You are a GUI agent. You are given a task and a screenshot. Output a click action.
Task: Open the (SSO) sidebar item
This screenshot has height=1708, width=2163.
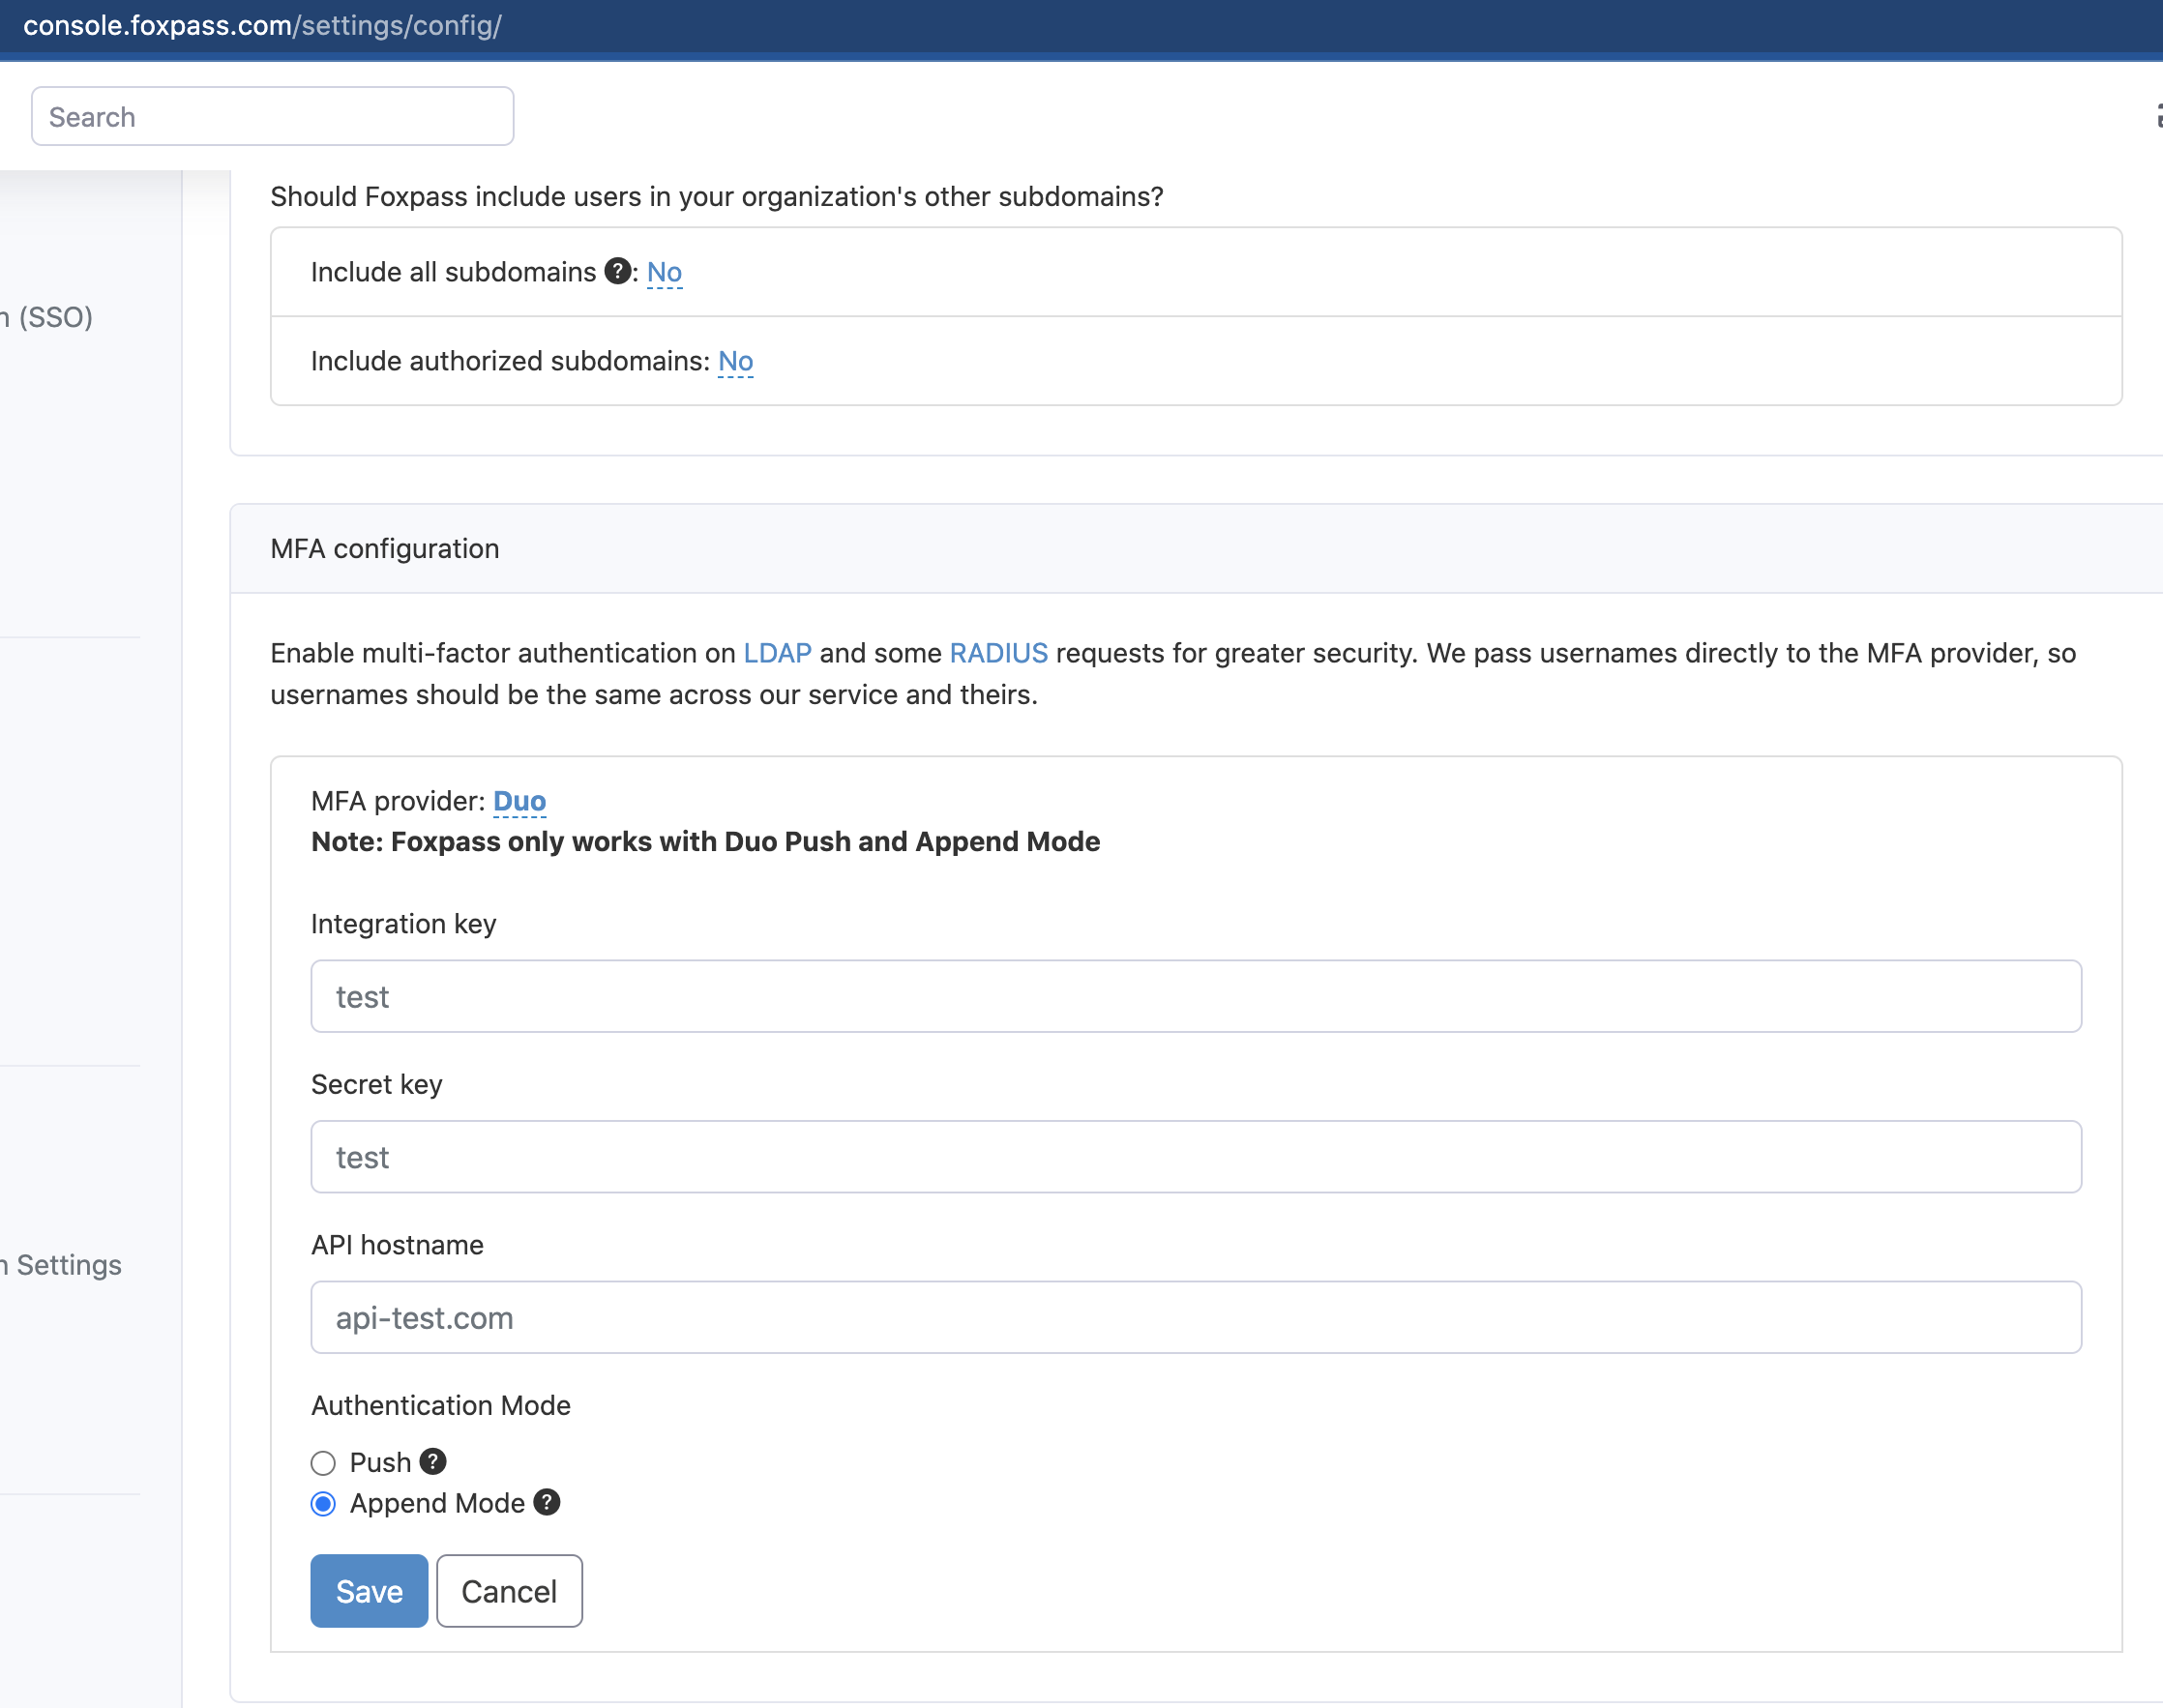pyautogui.click(x=50, y=317)
